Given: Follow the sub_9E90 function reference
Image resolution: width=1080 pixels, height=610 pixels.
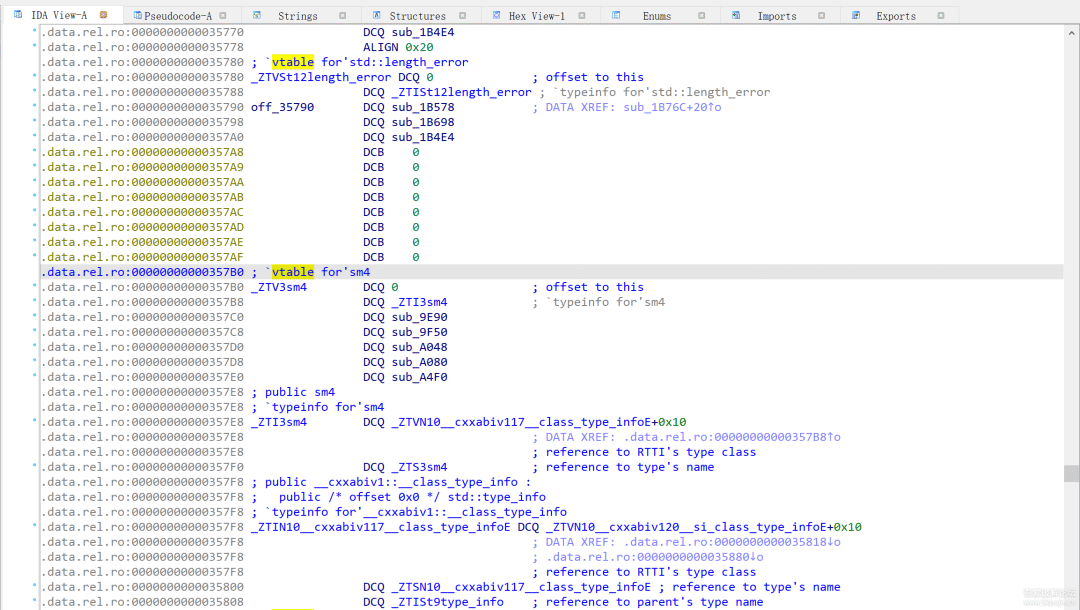Looking at the screenshot, I should pos(419,317).
